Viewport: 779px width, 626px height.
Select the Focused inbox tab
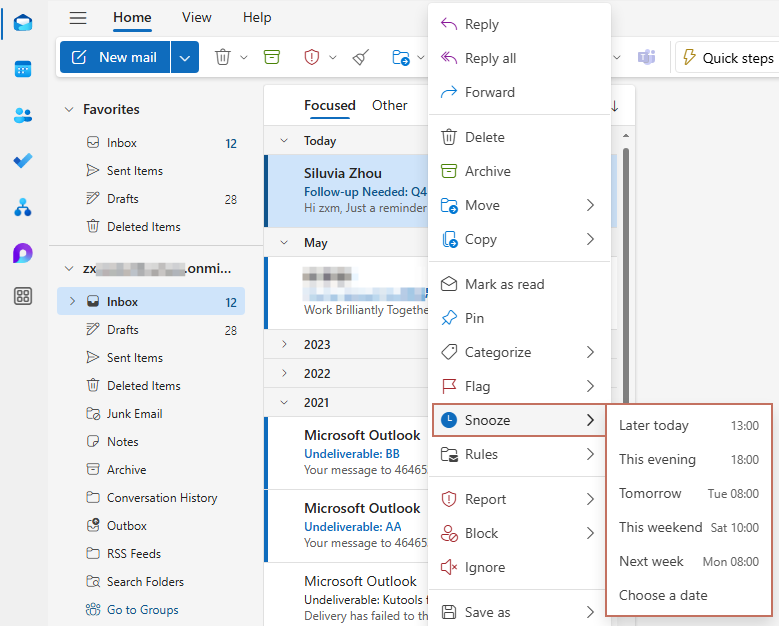point(329,105)
